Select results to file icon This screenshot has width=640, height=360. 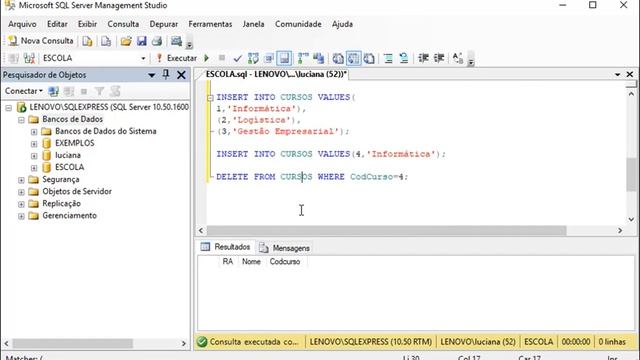(x=369, y=58)
